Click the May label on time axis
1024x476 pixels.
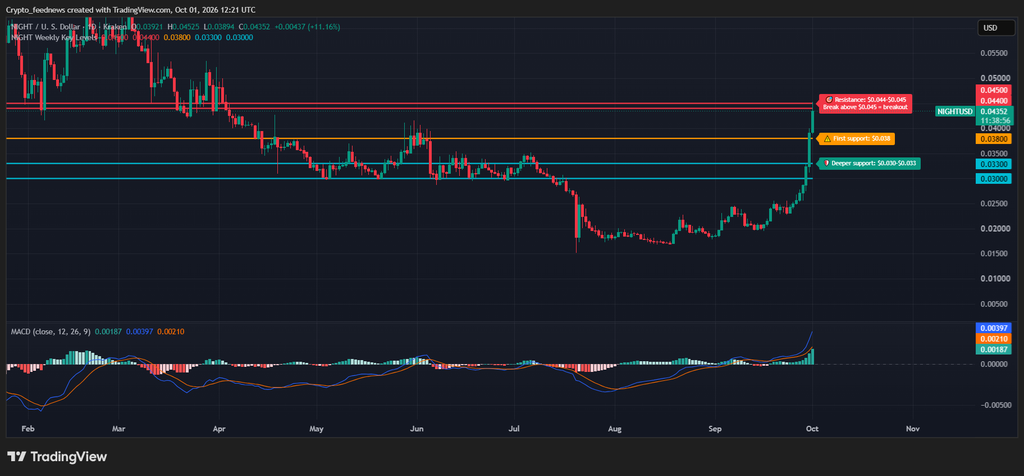[x=317, y=429]
